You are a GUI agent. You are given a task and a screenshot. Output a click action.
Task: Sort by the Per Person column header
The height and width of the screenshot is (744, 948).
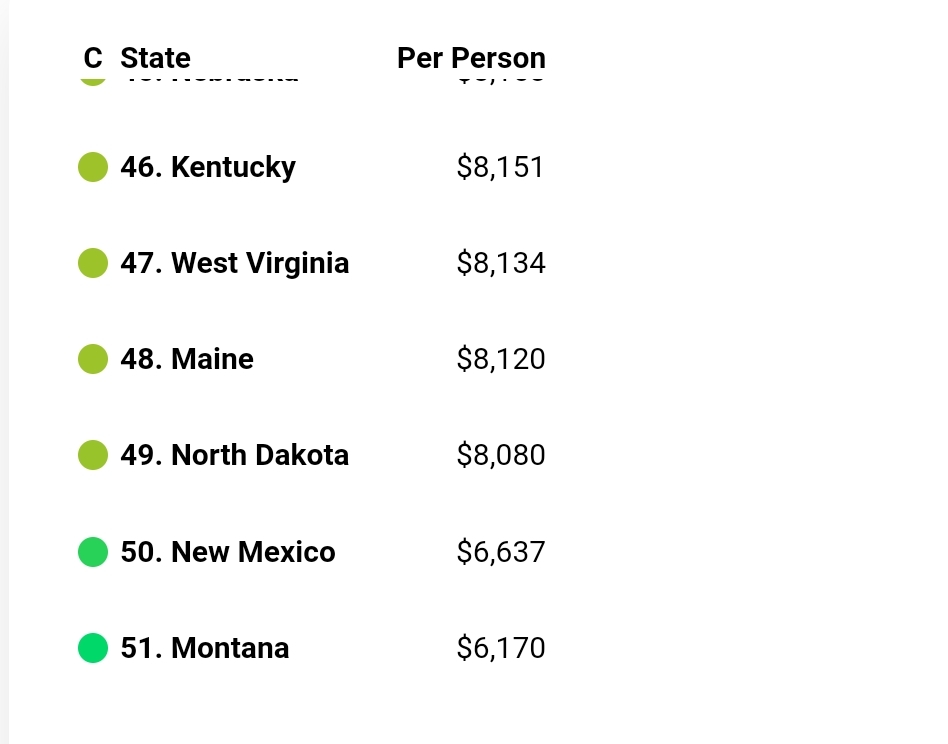click(x=471, y=58)
